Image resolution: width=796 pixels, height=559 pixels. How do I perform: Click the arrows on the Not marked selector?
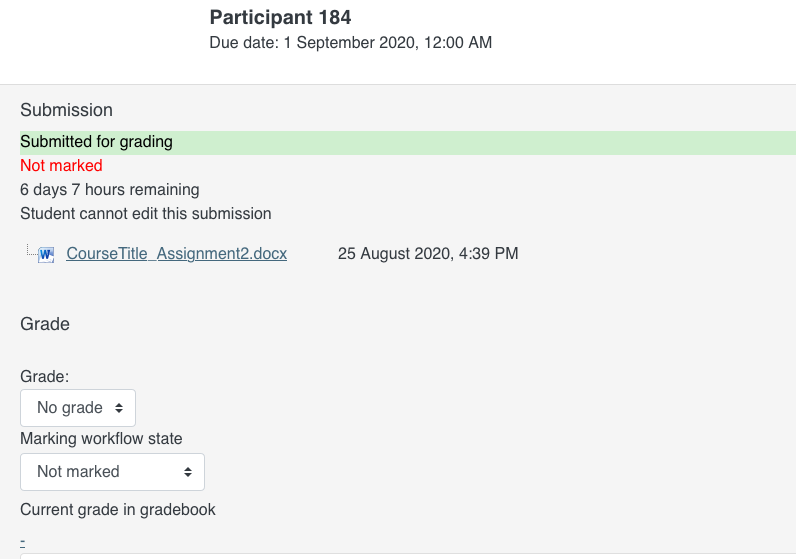point(188,472)
